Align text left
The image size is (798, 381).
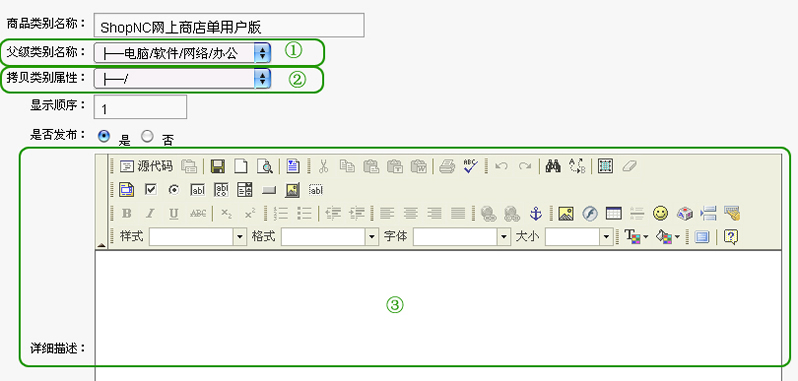tap(387, 214)
